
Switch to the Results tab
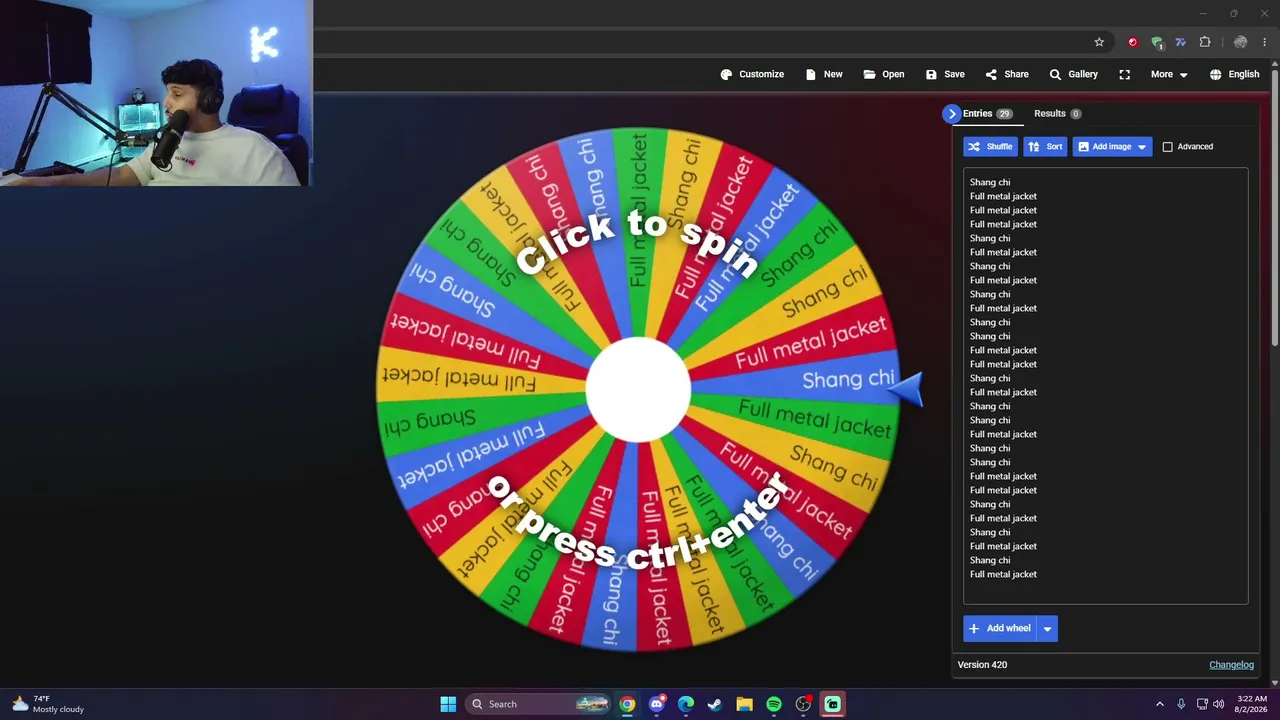coord(1057,113)
